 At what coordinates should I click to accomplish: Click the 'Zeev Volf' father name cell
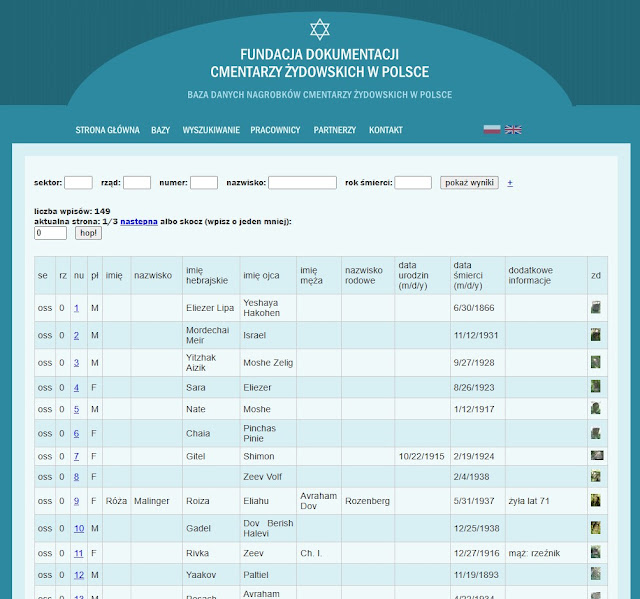268,477
